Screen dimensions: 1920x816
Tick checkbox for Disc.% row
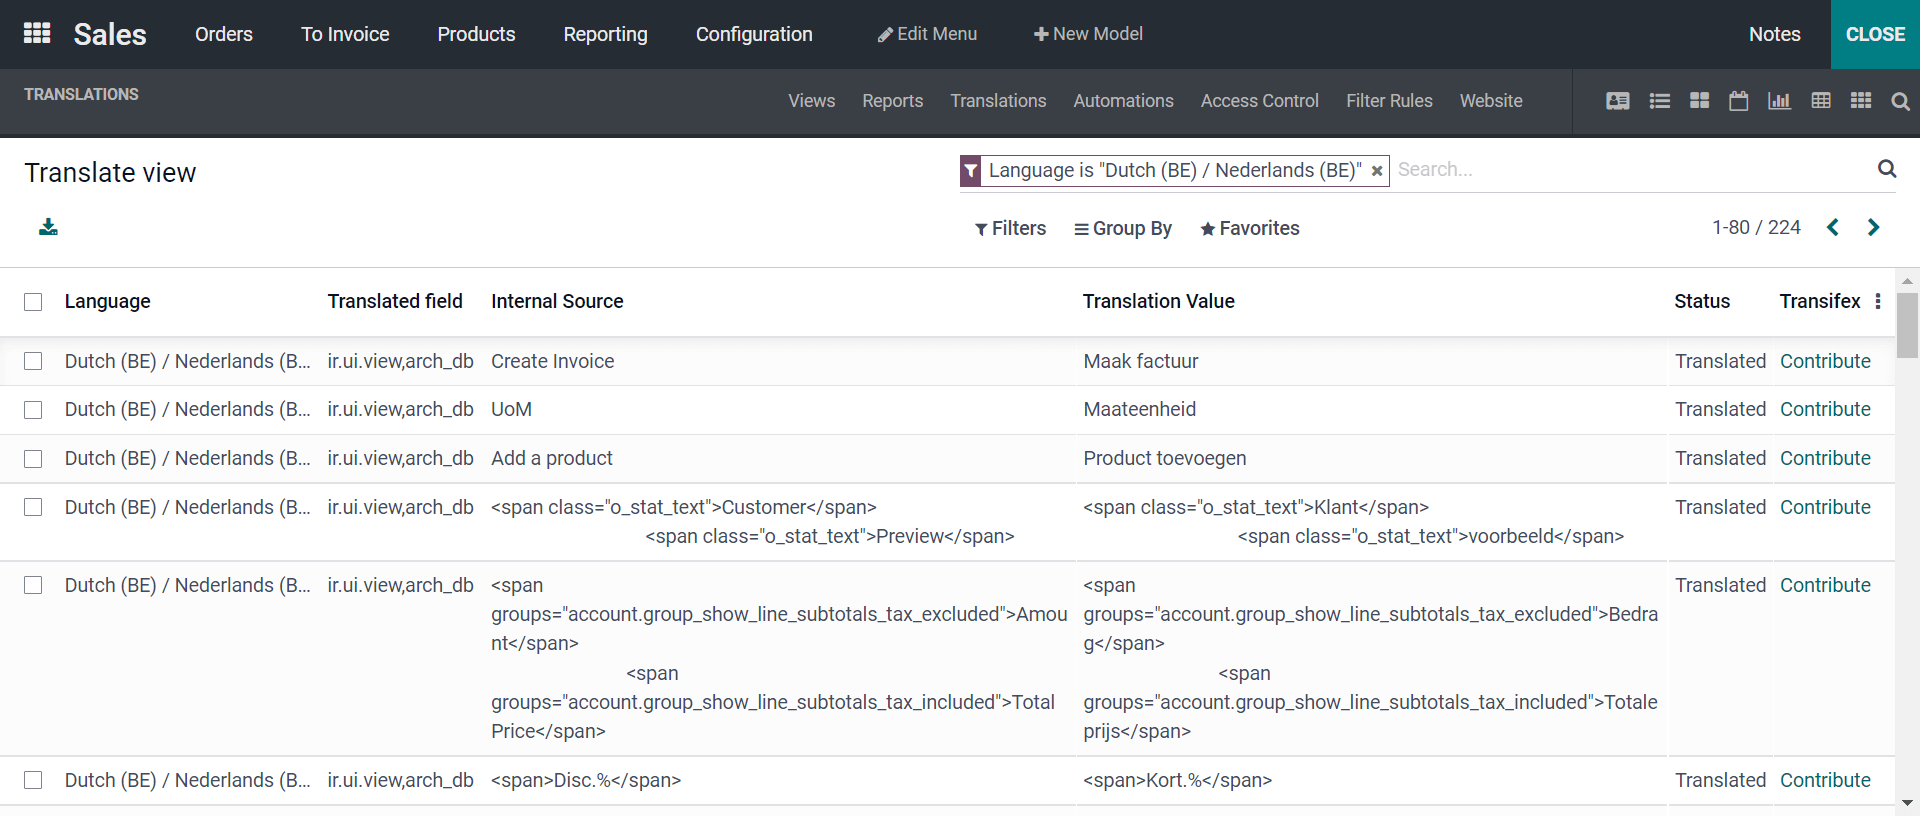pos(33,780)
